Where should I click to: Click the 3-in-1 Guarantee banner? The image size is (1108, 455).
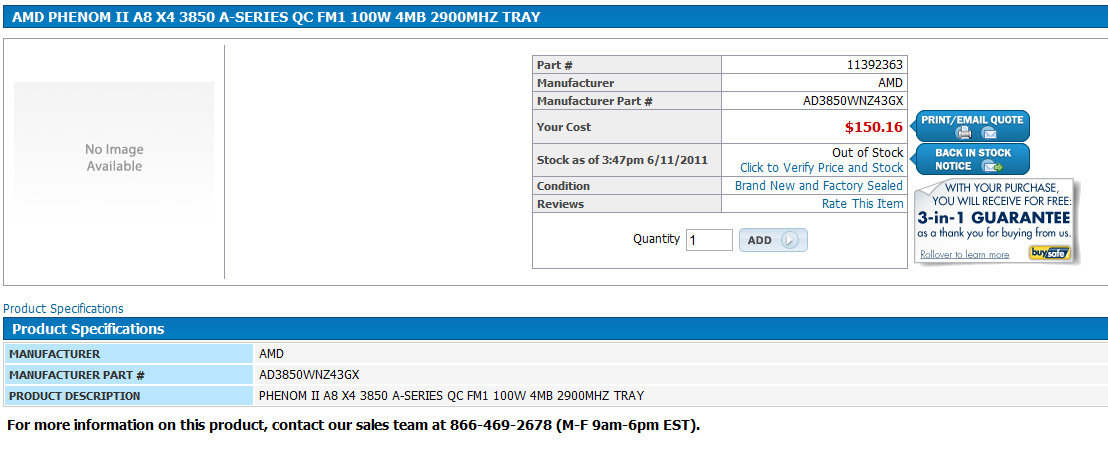pos(996,222)
